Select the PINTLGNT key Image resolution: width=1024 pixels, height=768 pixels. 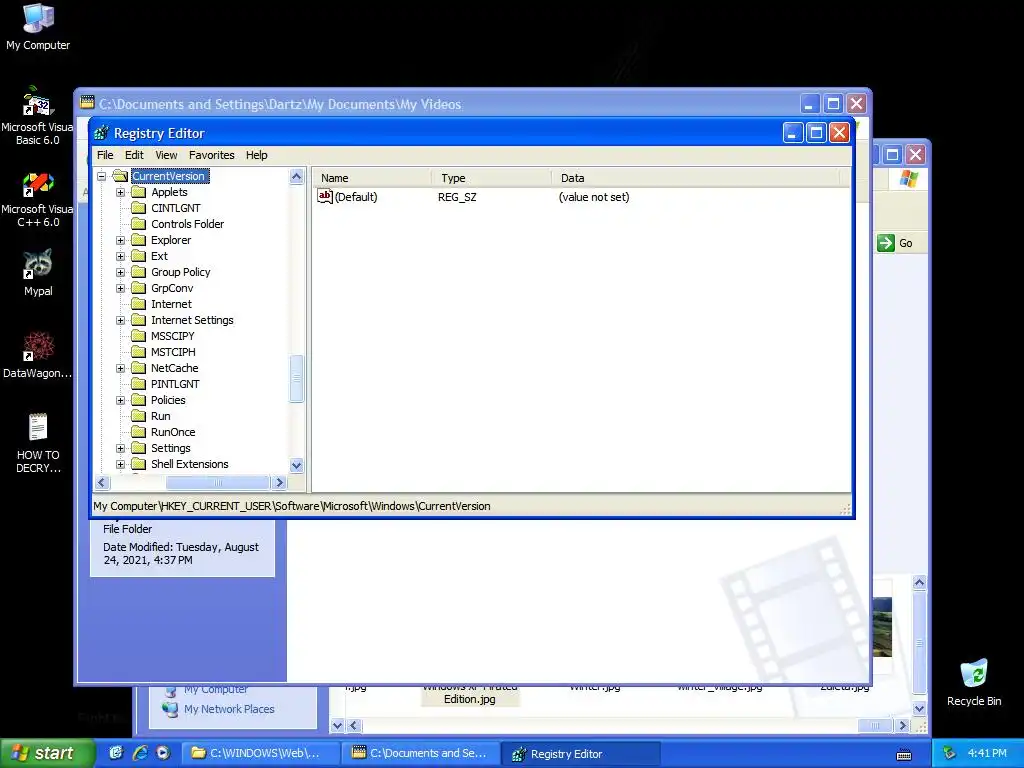tap(175, 384)
